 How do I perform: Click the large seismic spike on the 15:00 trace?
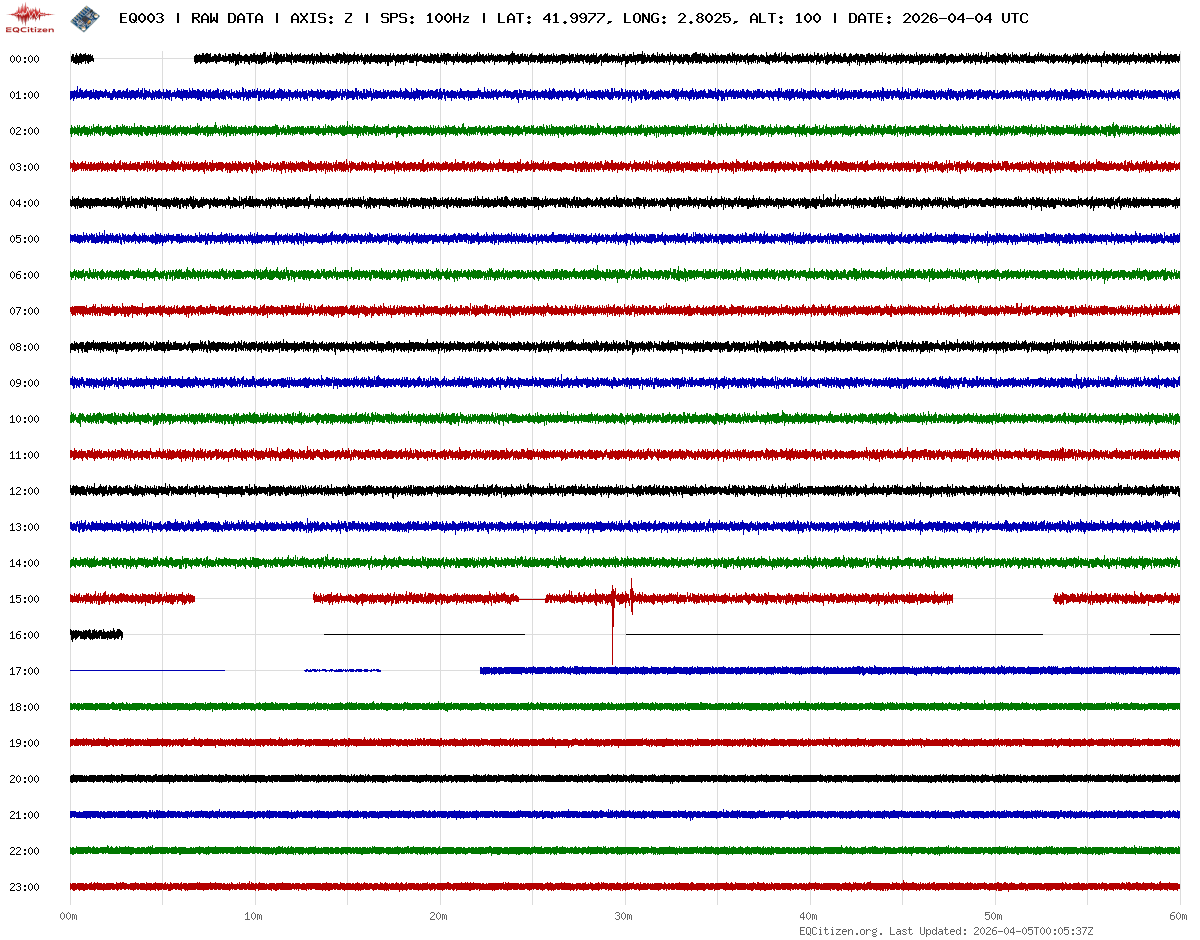tap(612, 625)
